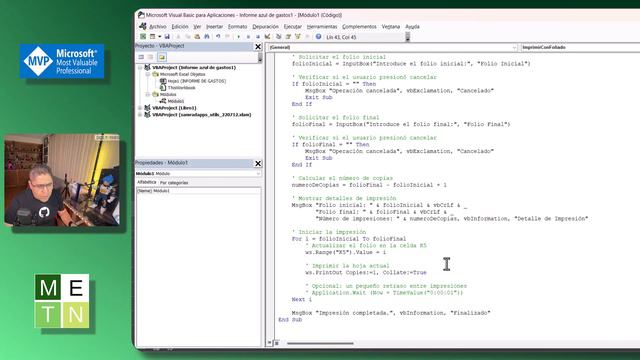Click the View Code icon in Project panel
640x360 pixels.
pos(141,57)
